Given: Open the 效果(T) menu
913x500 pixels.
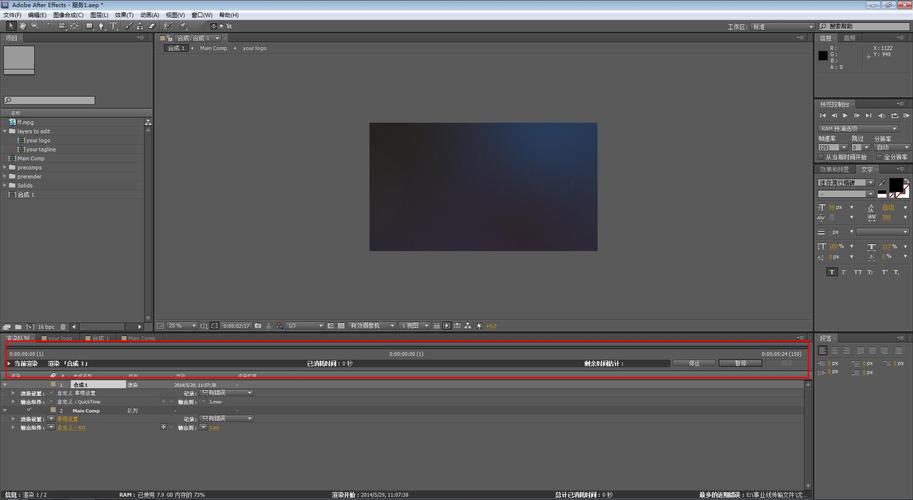Looking at the screenshot, I should tap(124, 15).
